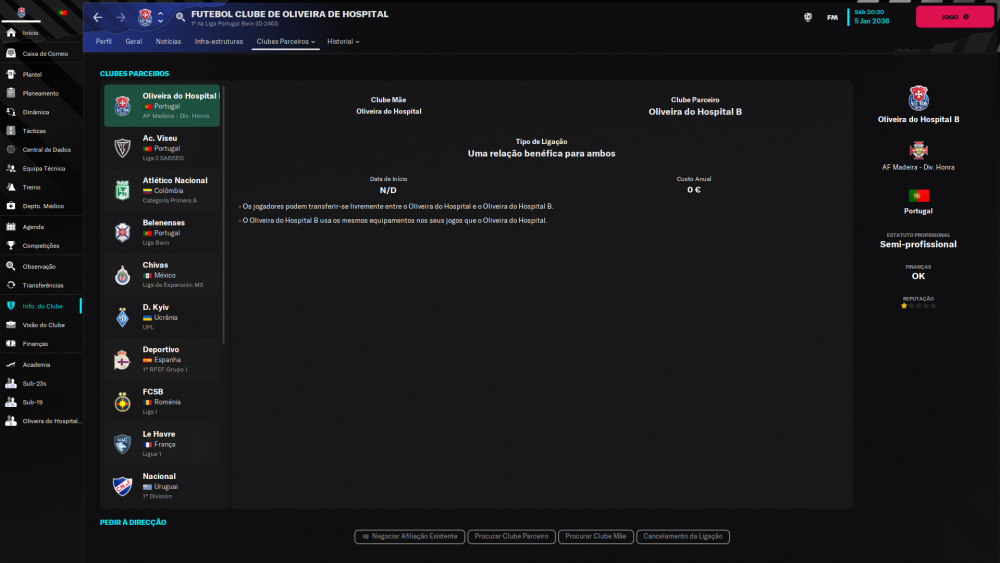This screenshot has height=563, width=1000.
Task: Select Oliveira do Hospital B partner row
Action: [x=162, y=106]
